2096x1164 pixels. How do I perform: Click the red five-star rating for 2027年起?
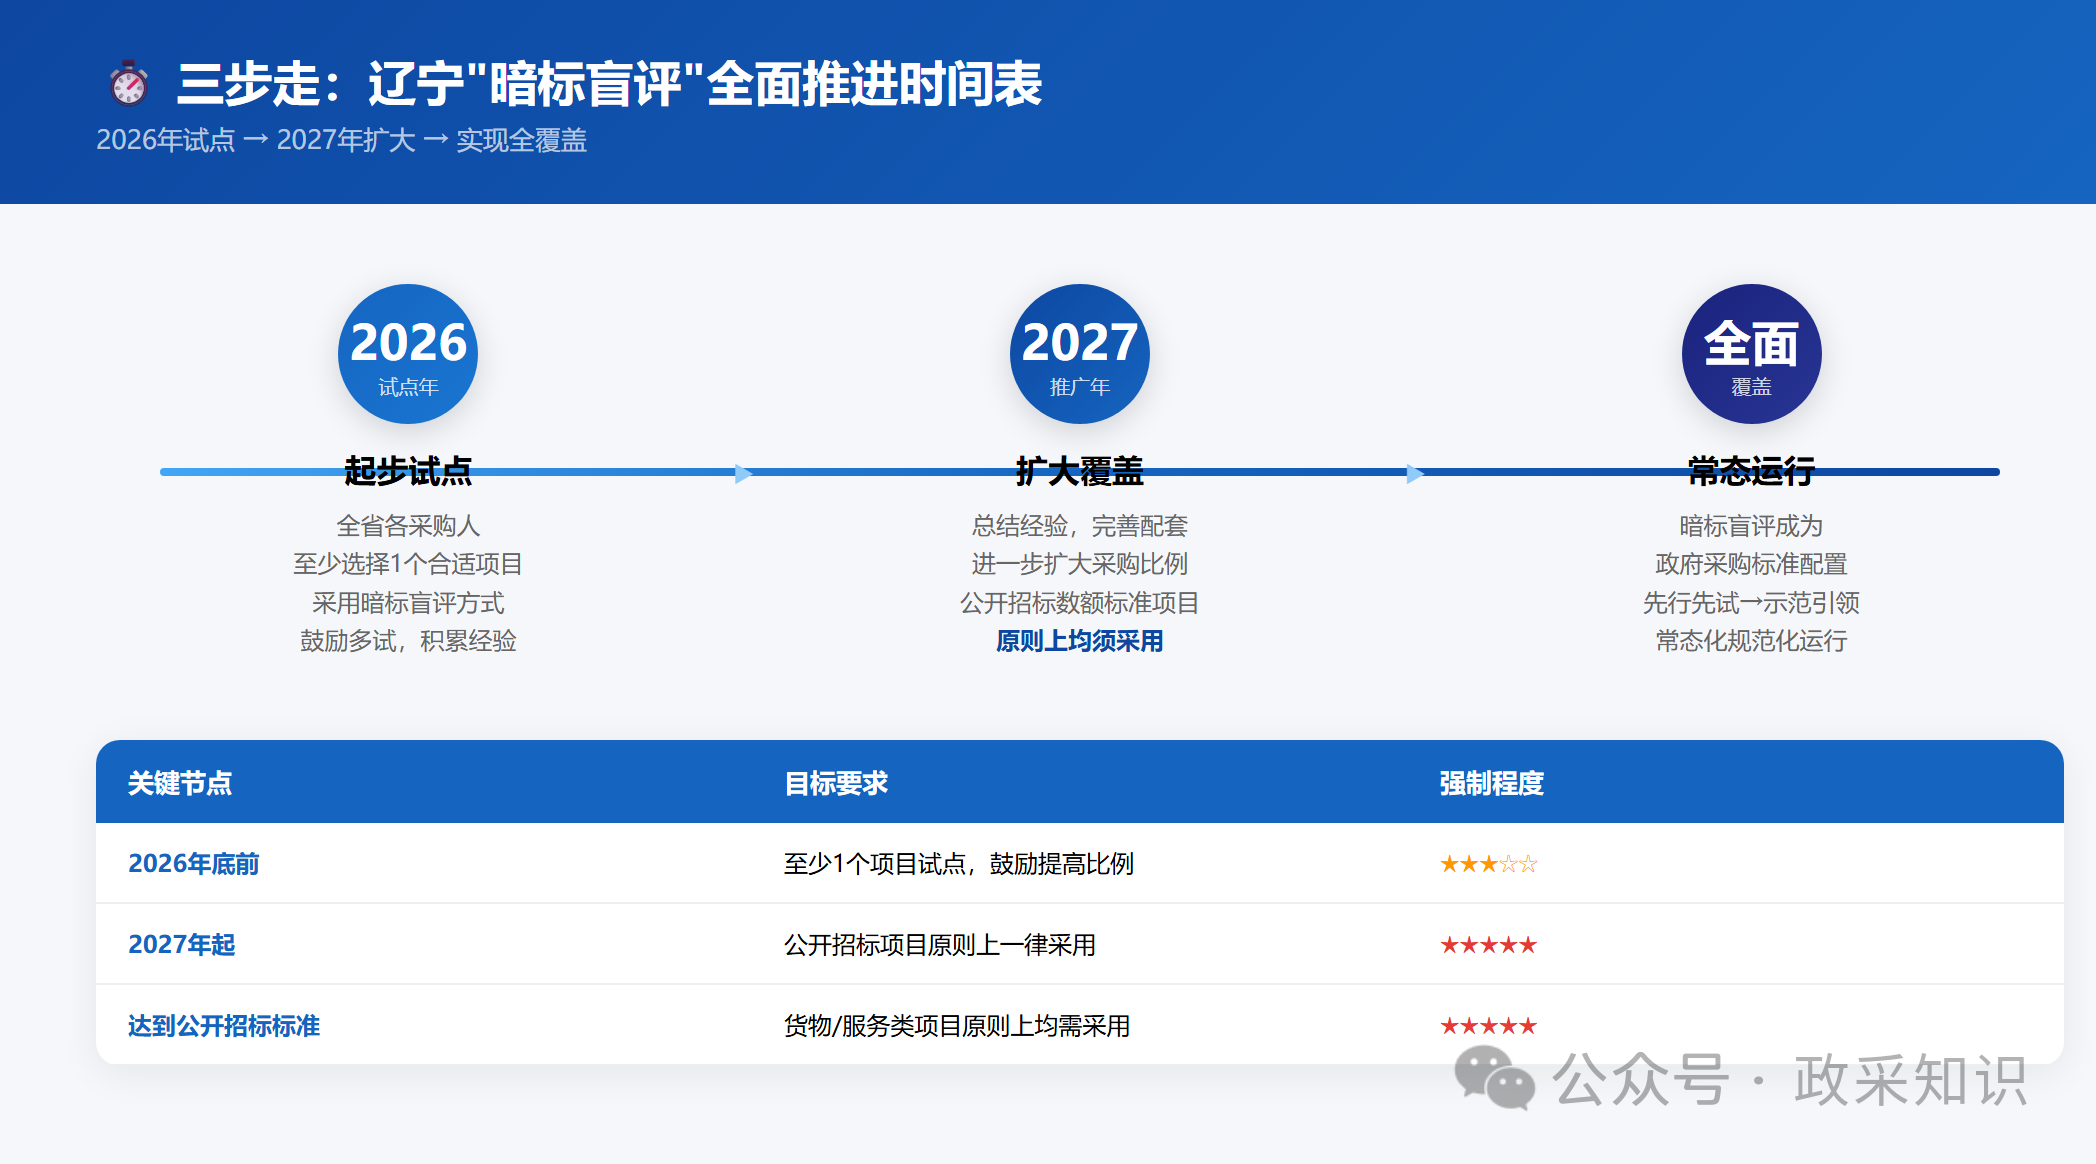click(1489, 945)
